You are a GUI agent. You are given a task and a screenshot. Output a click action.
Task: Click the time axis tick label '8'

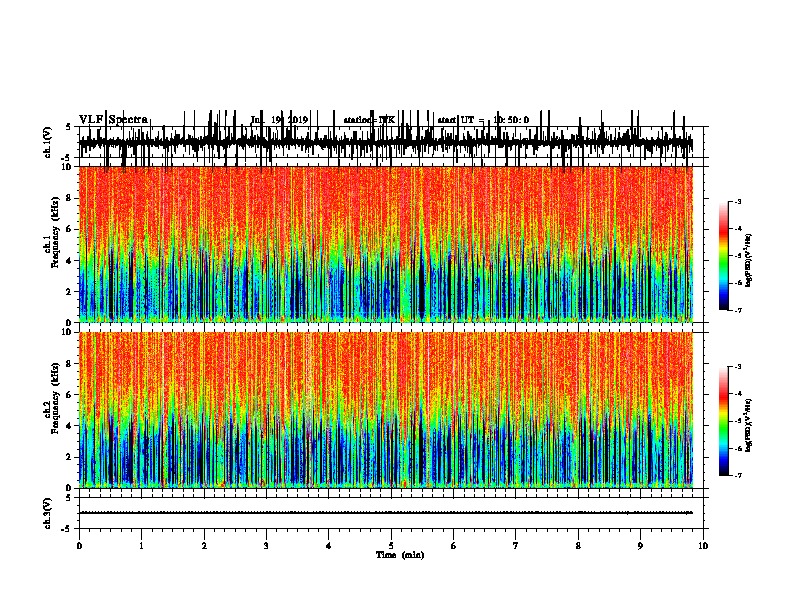[578, 546]
